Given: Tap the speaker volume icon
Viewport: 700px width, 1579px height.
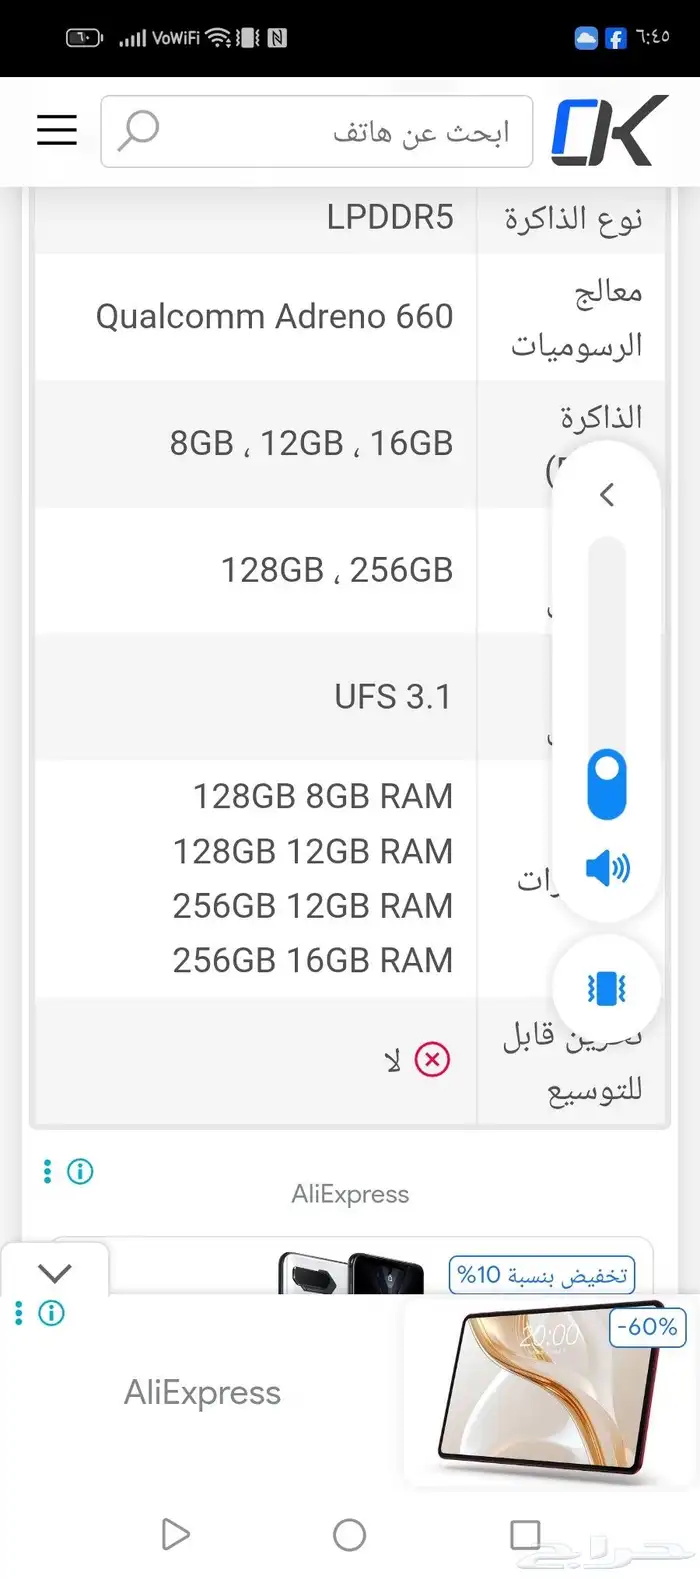Looking at the screenshot, I should point(606,868).
